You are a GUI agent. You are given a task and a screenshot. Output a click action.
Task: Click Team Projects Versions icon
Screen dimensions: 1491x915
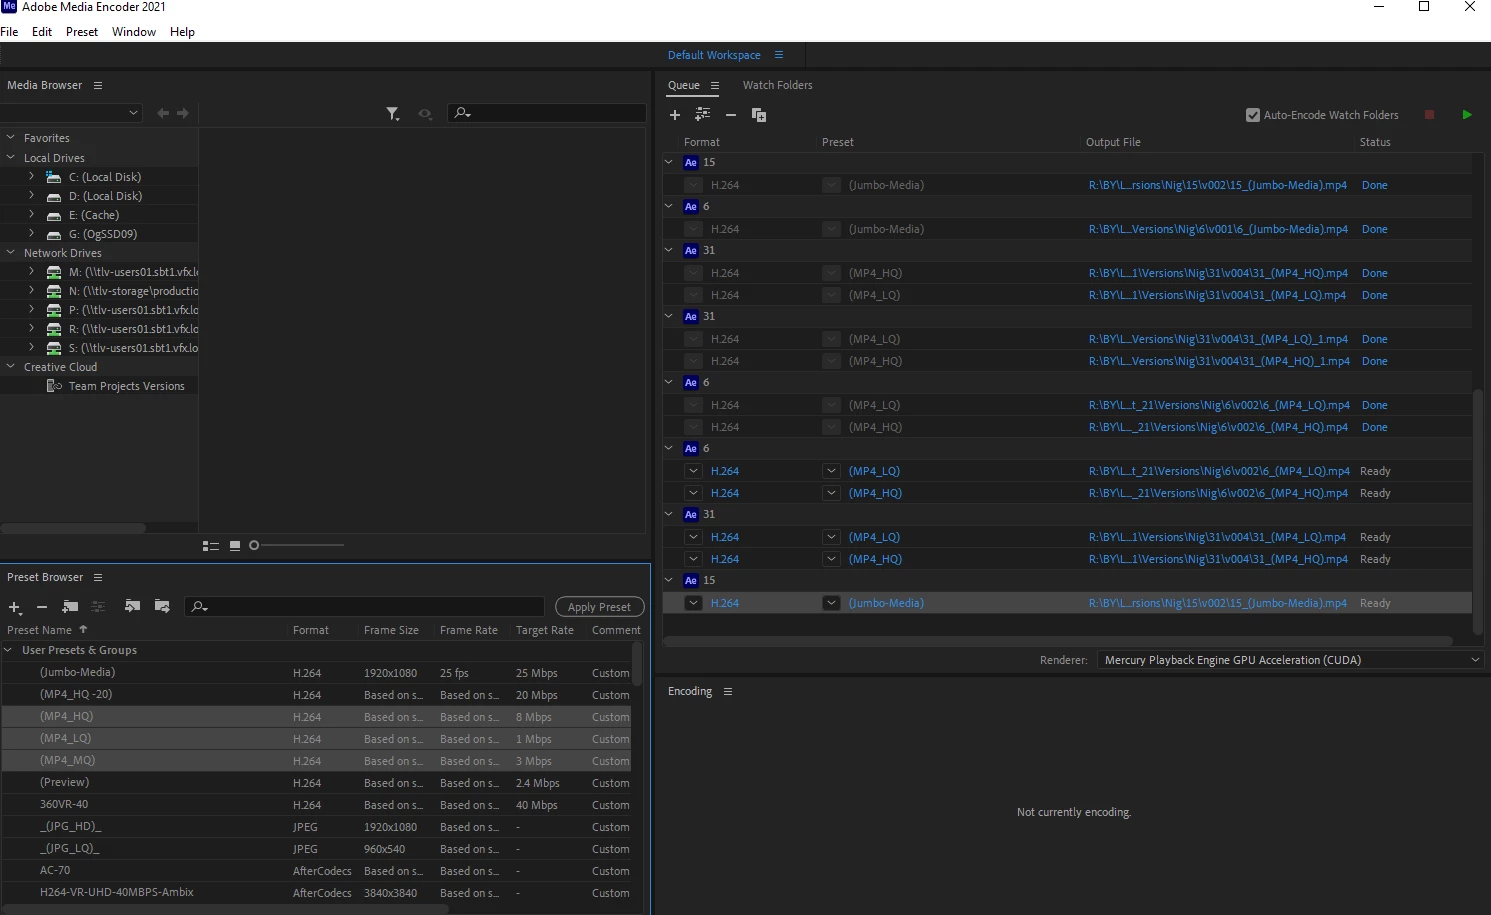click(54, 386)
